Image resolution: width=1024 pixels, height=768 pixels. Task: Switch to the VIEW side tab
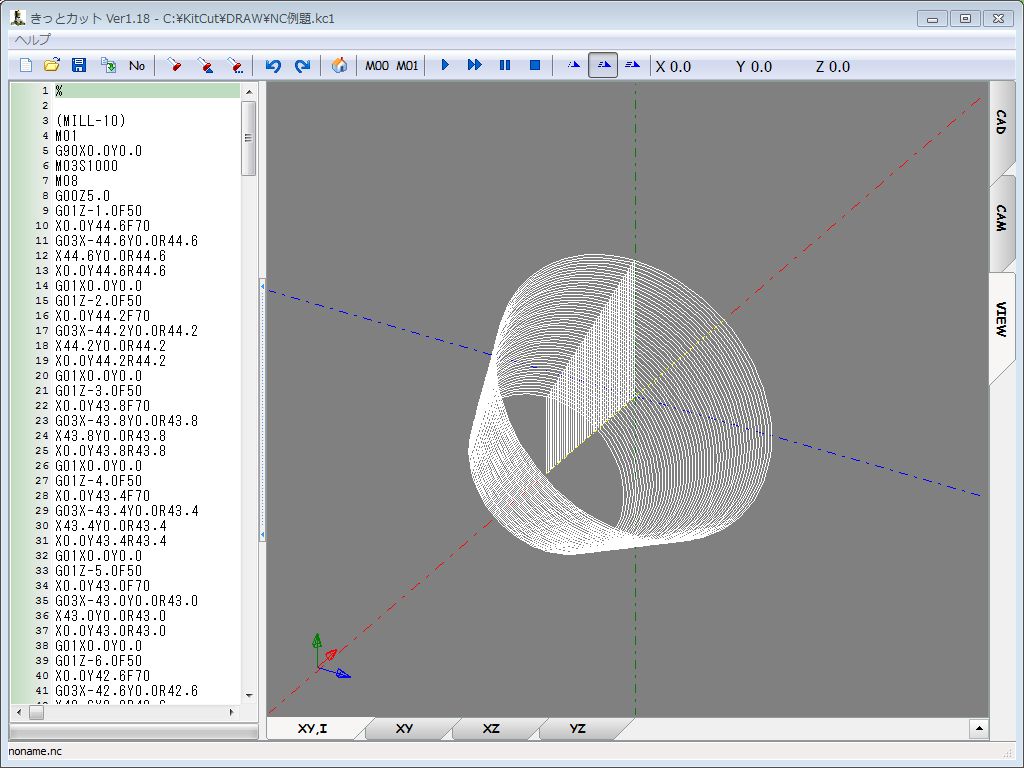click(1001, 319)
